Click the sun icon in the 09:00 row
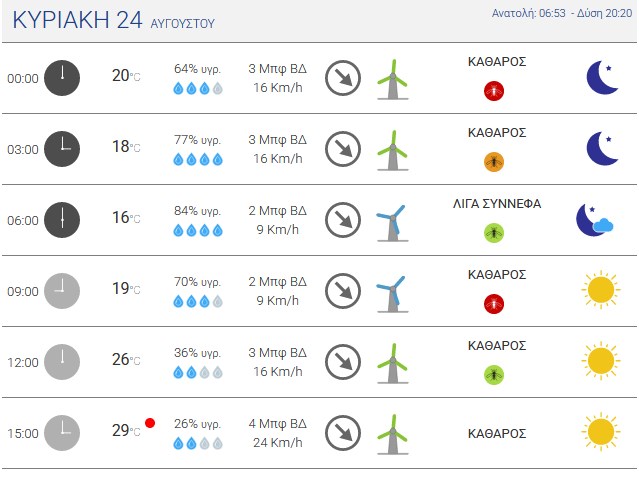 click(x=601, y=290)
